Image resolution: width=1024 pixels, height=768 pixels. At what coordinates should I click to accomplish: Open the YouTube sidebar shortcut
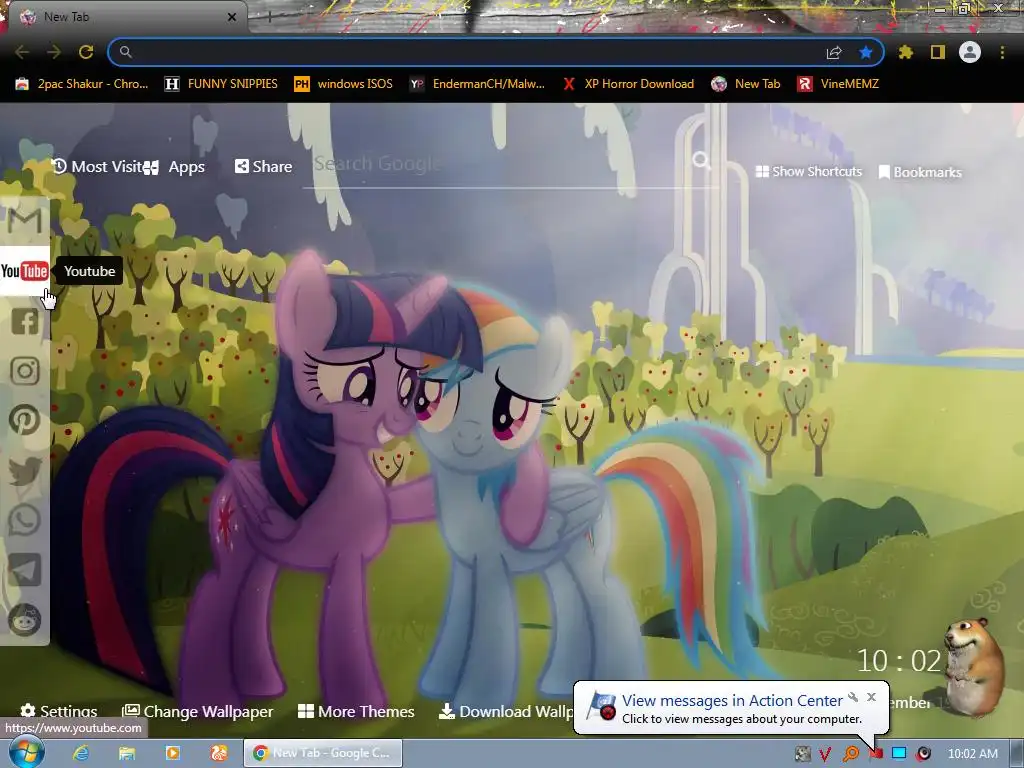[25, 270]
